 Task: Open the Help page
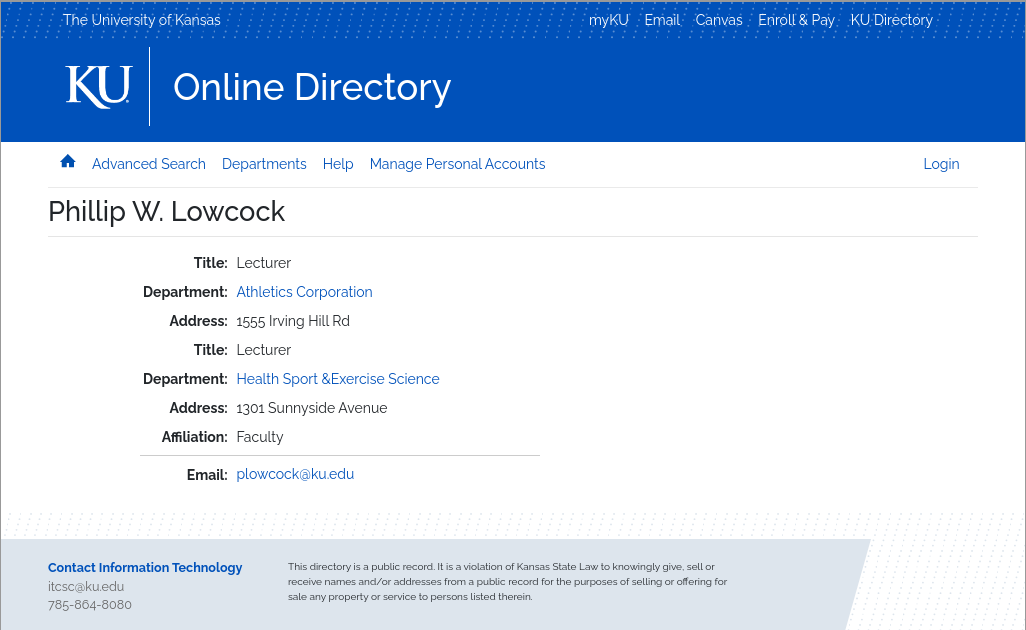(x=338, y=164)
